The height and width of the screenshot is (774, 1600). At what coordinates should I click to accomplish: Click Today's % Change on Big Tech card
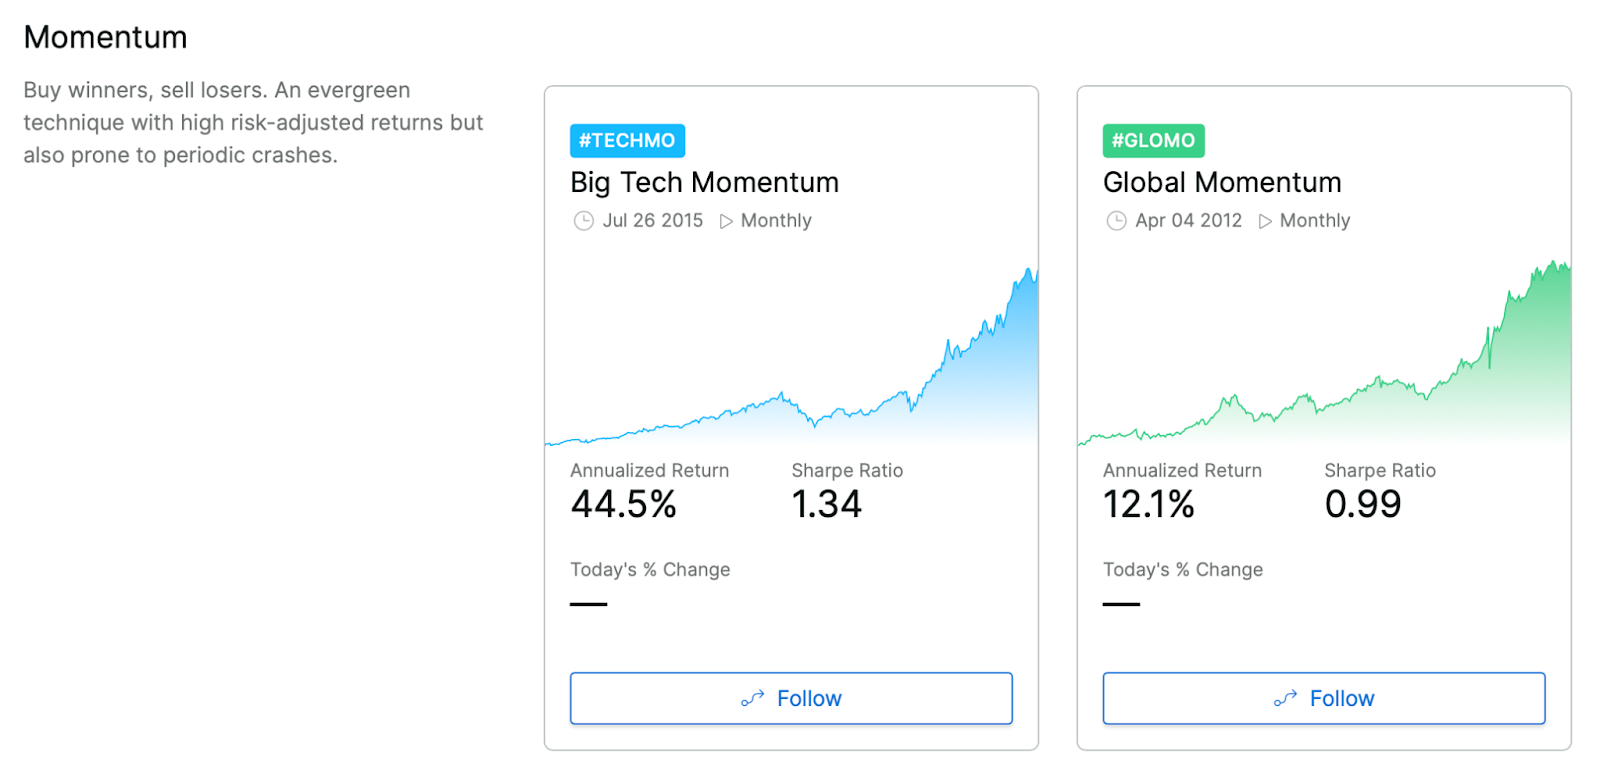point(650,570)
